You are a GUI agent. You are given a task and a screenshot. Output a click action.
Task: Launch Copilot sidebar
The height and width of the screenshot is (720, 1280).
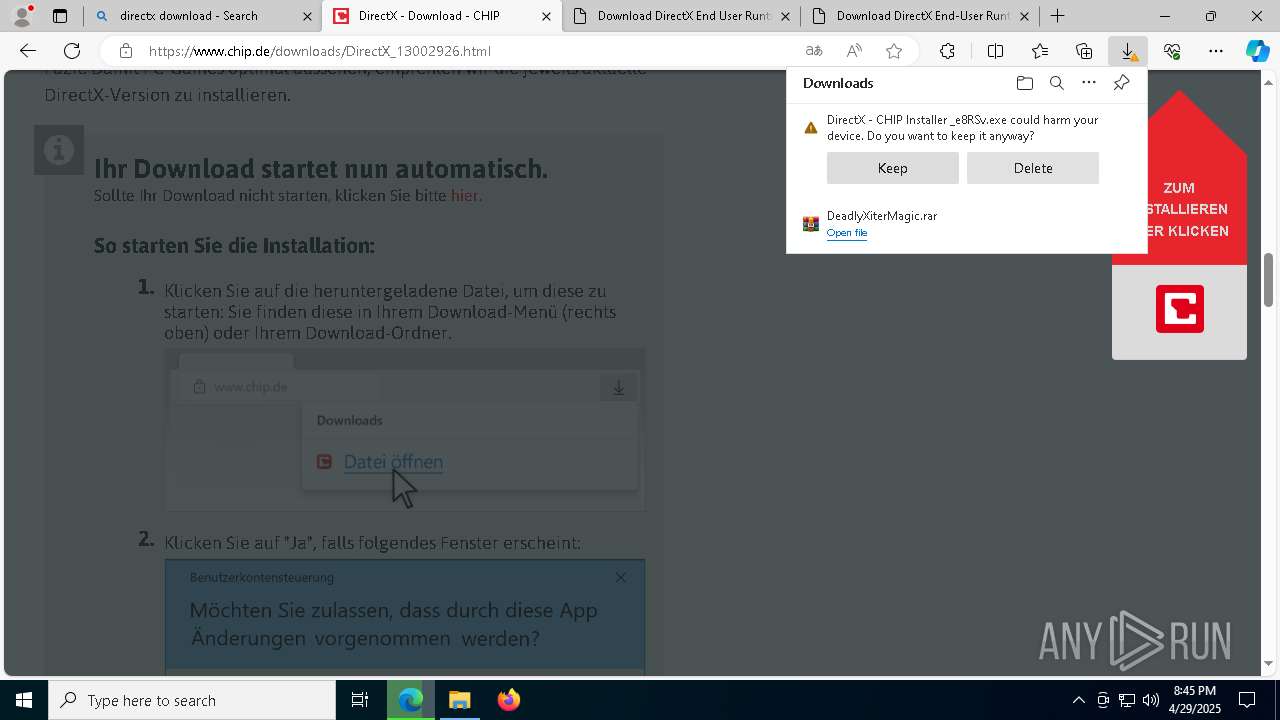pyautogui.click(x=1258, y=51)
